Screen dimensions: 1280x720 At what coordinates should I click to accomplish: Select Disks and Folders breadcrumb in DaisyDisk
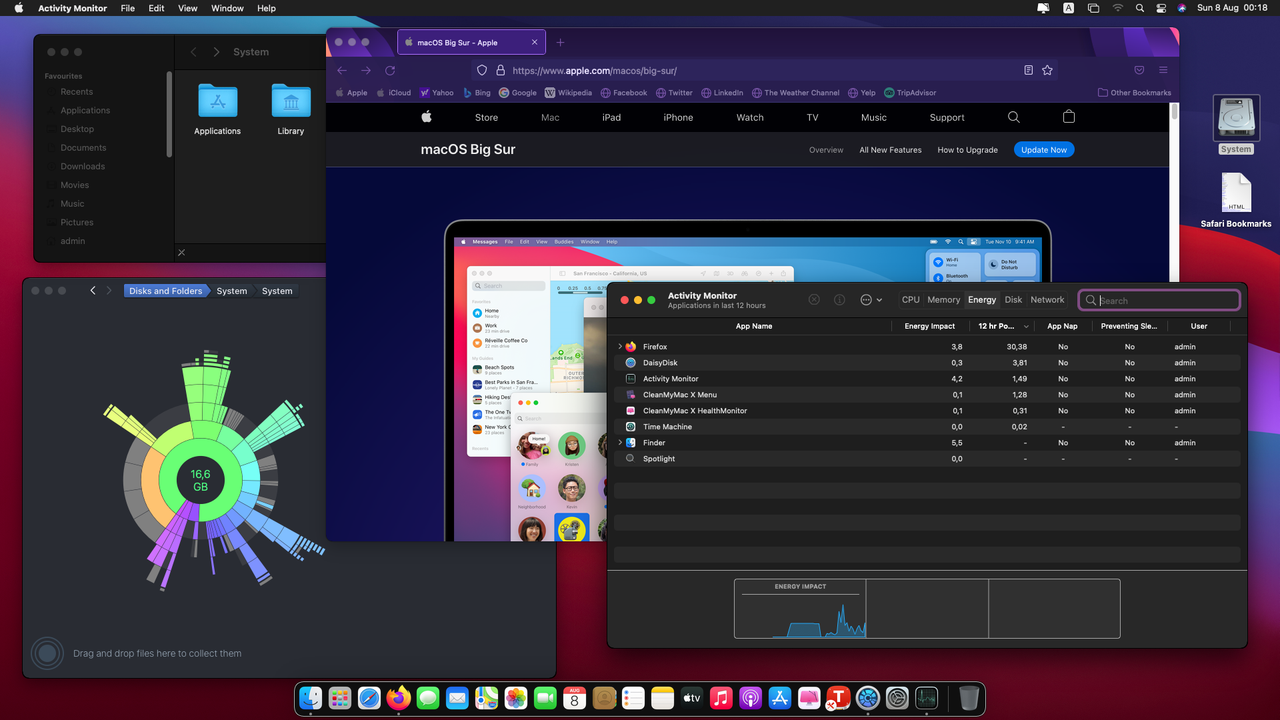coord(165,291)
